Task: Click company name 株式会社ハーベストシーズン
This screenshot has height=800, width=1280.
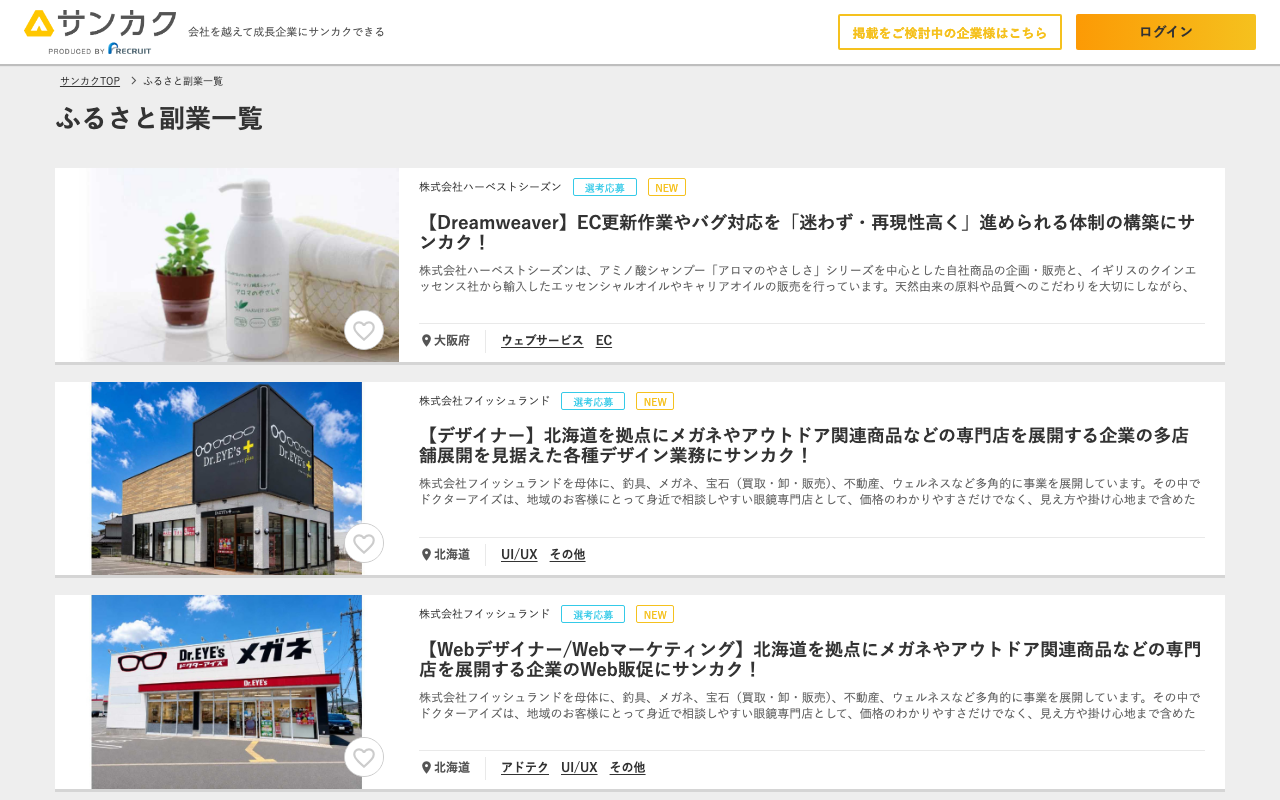Action: [490, 187]
